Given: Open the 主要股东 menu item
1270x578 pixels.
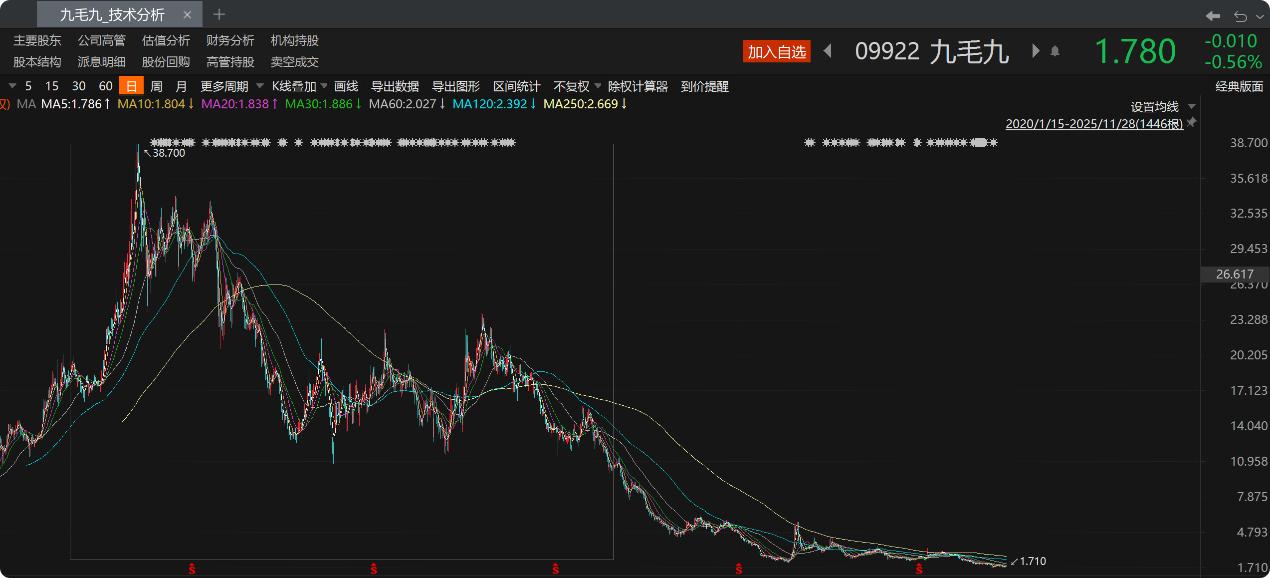Looking at the screenshot, I should [x=37, y=40].
